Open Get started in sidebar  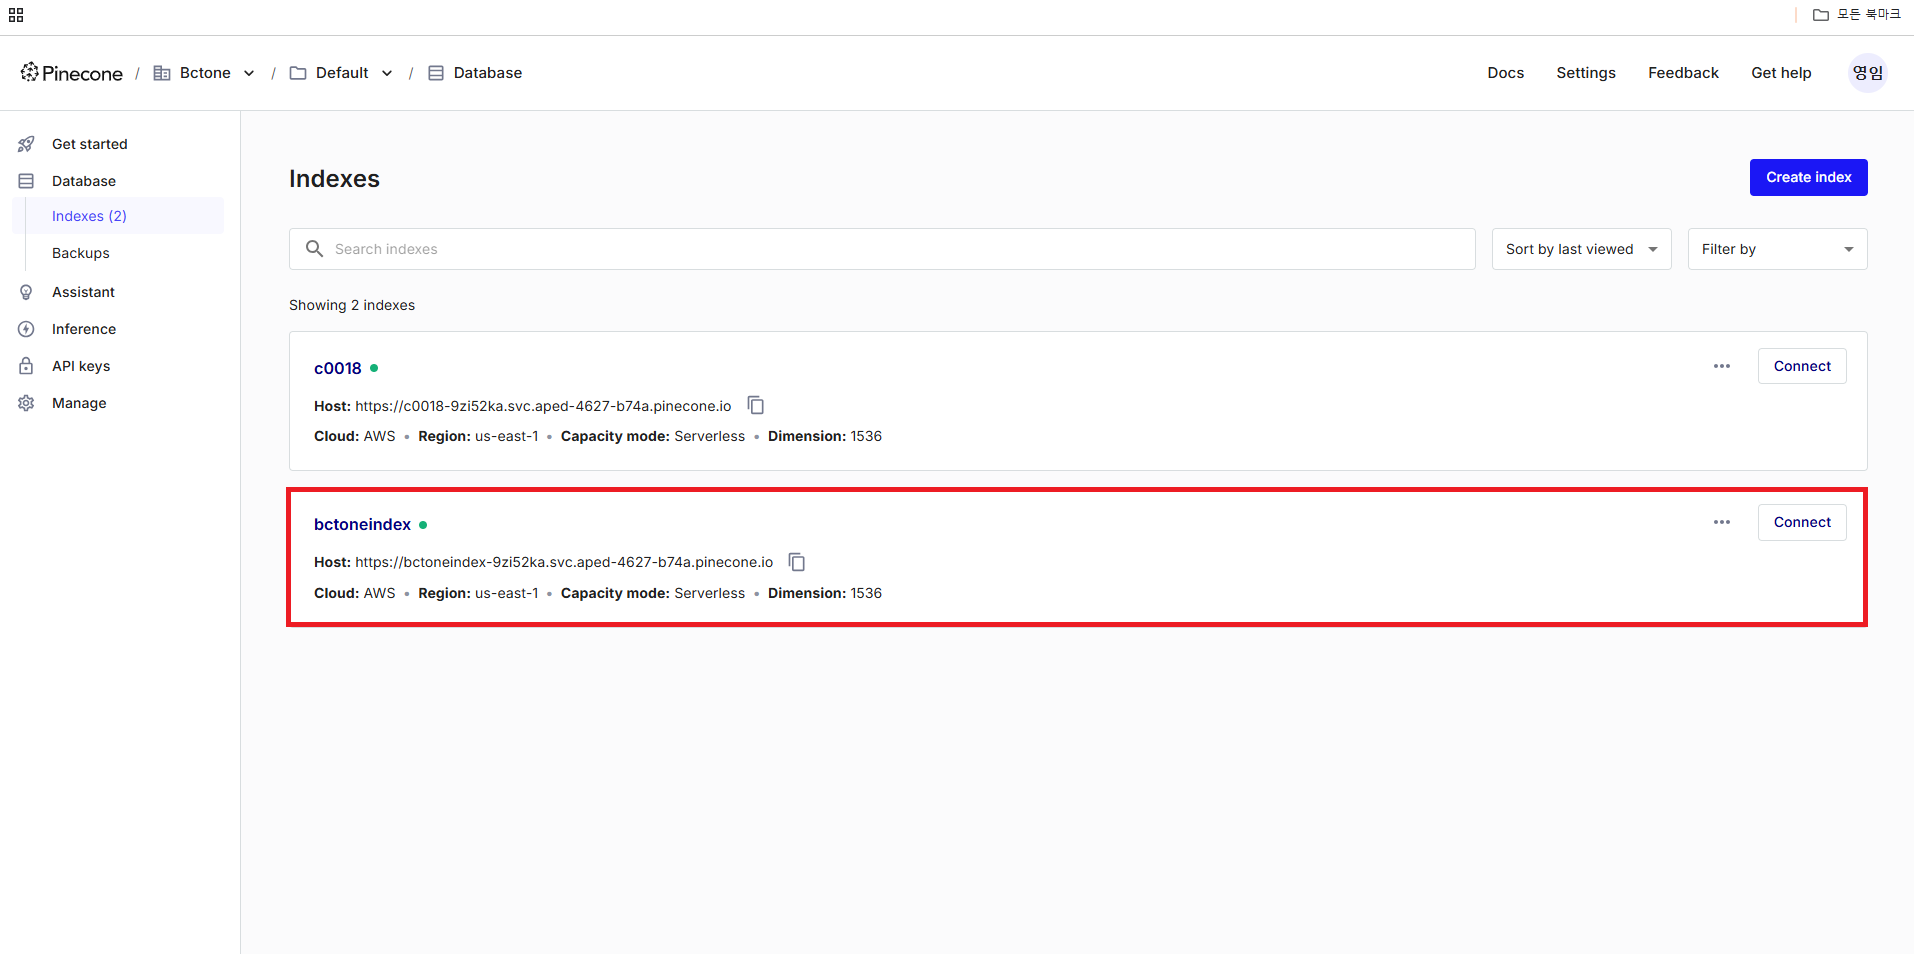coord(90,144)
